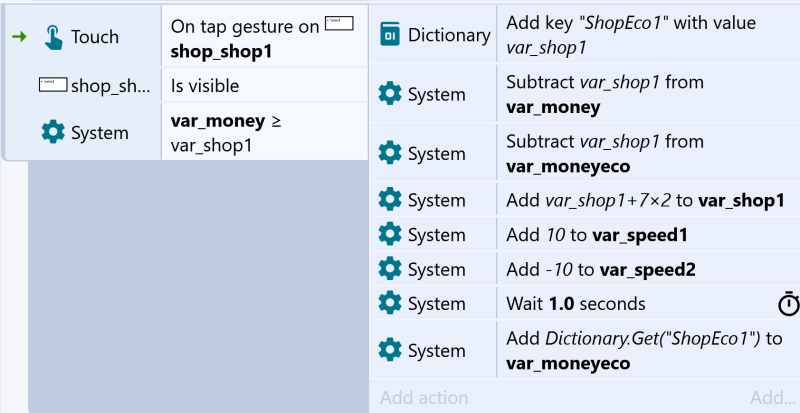The width and height of the screenshot is (800, 413).
Task: Select Subtract var_shop1 from var_moneyeco action
Action: 648,153
